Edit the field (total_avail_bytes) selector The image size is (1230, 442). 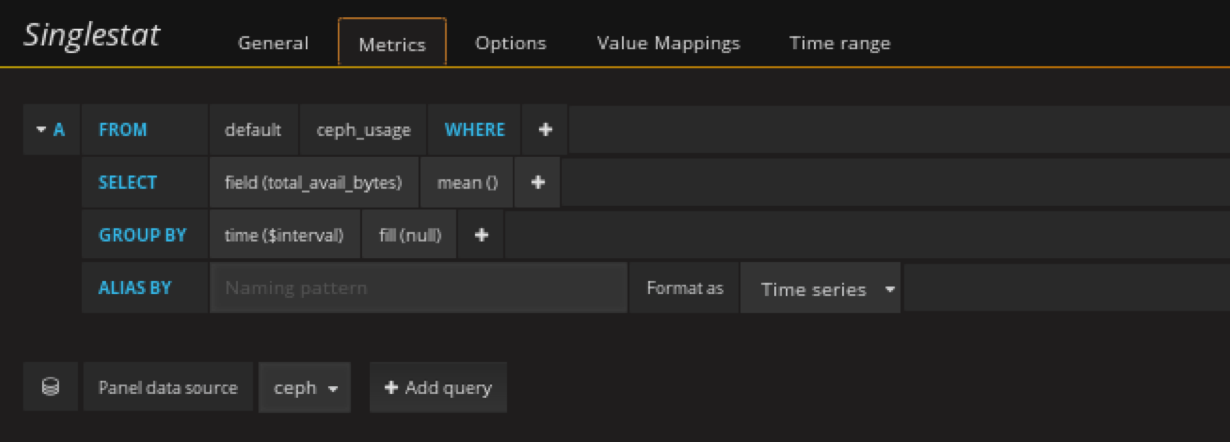[313, 183]
